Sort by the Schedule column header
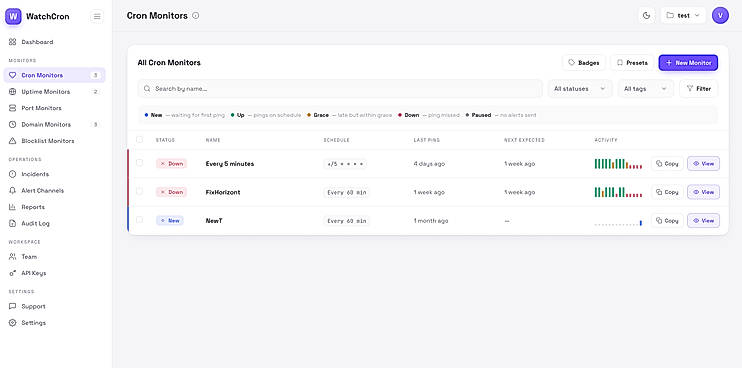 336,140
